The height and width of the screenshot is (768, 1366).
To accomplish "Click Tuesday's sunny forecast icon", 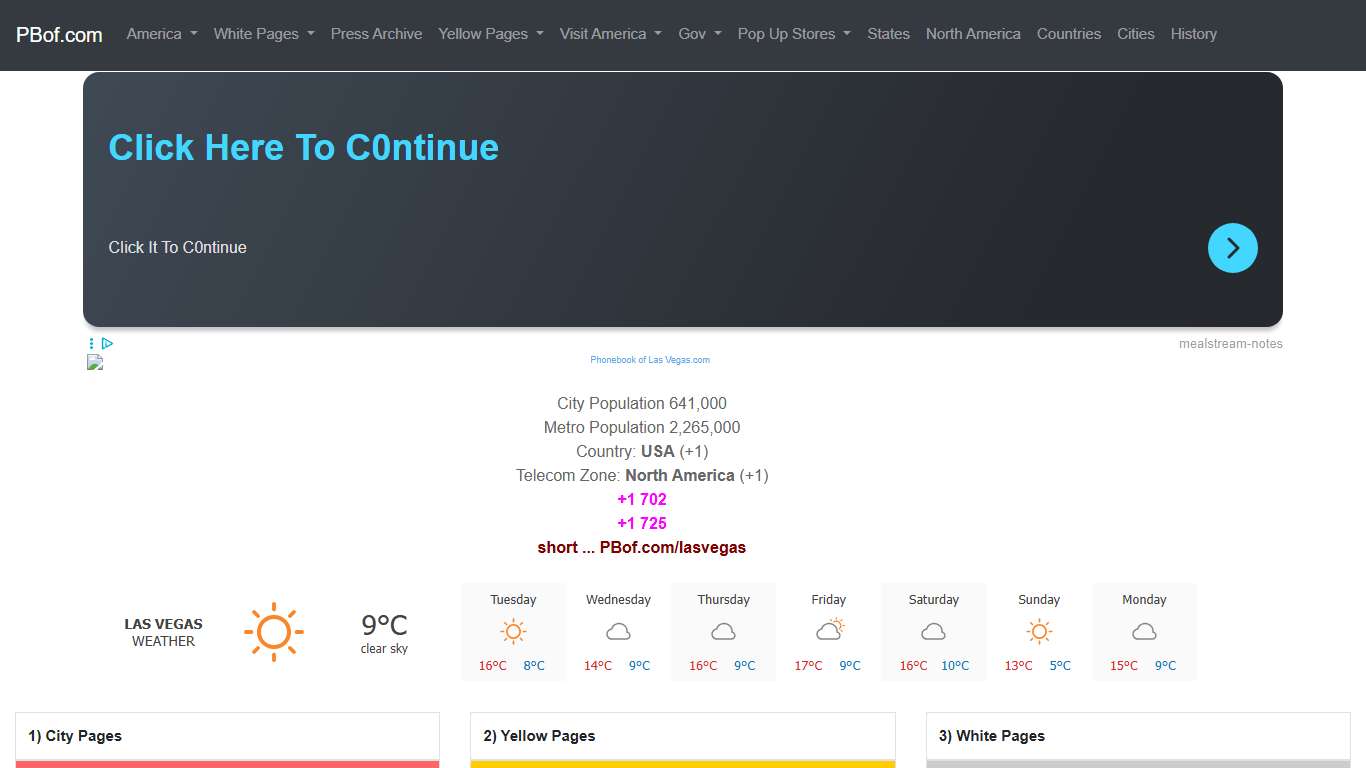I will [x=513, y=632].
